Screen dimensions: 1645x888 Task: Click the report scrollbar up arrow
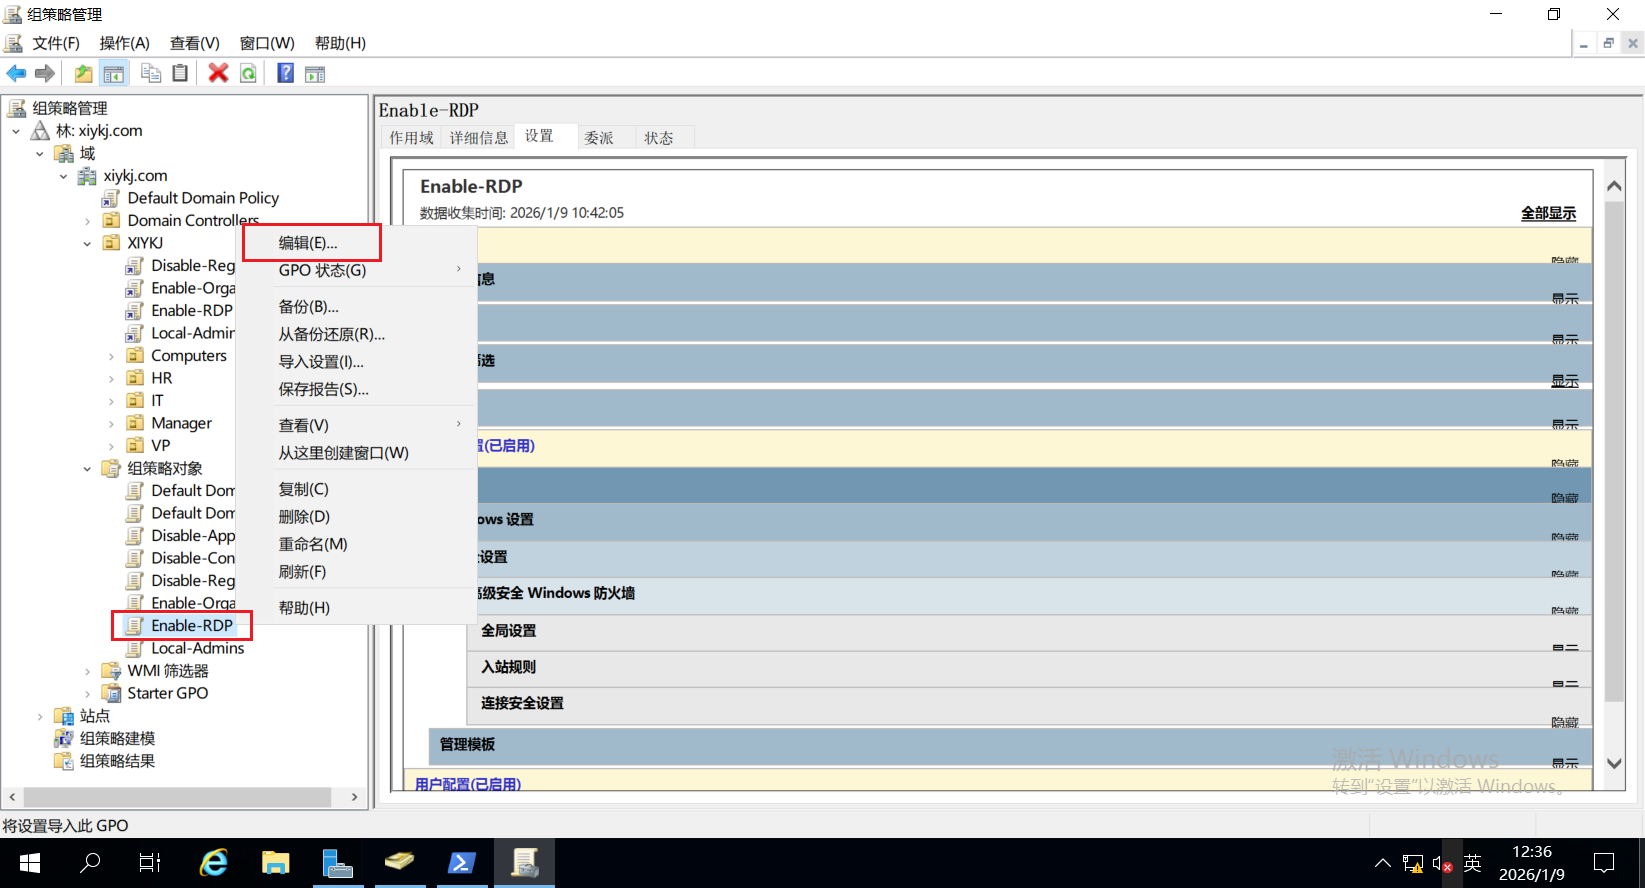point(1614,186)
